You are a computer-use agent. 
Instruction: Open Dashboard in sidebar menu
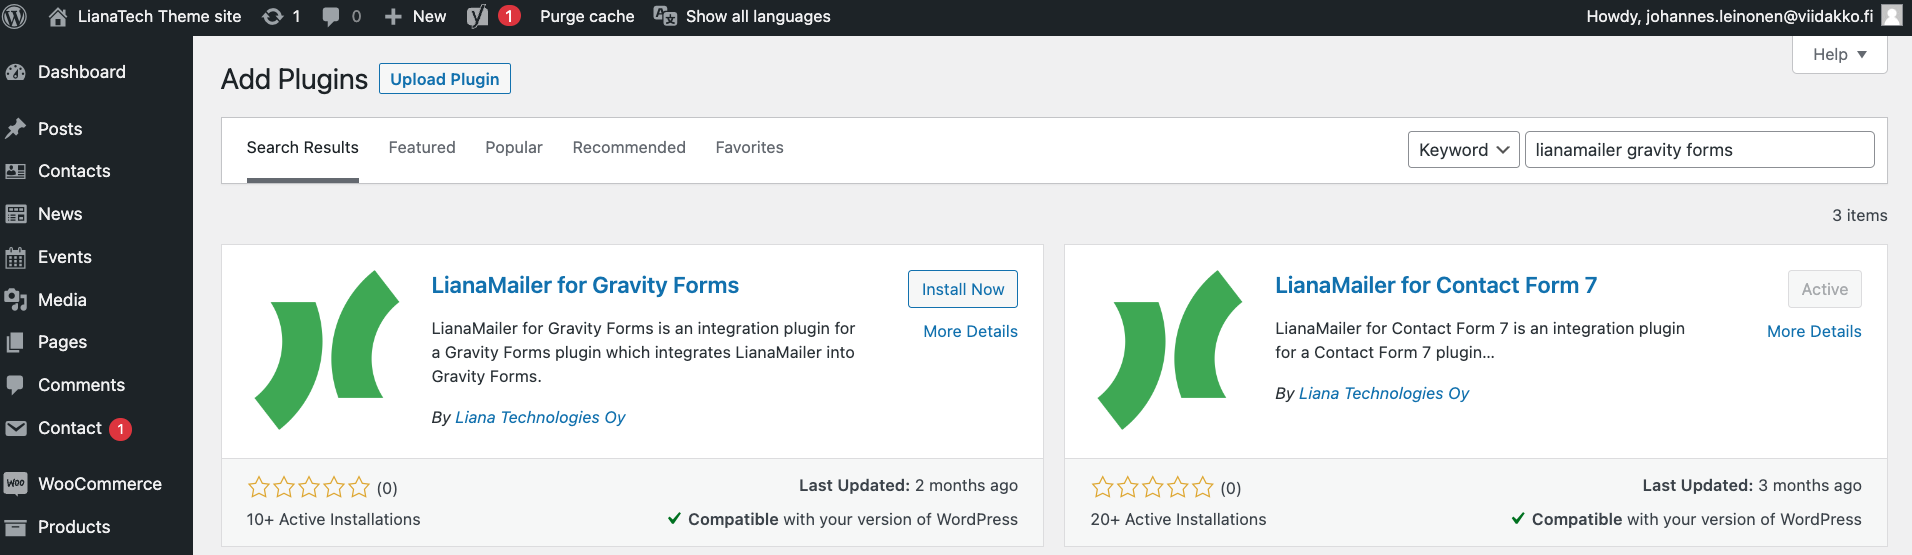click(x=82, y=72)
